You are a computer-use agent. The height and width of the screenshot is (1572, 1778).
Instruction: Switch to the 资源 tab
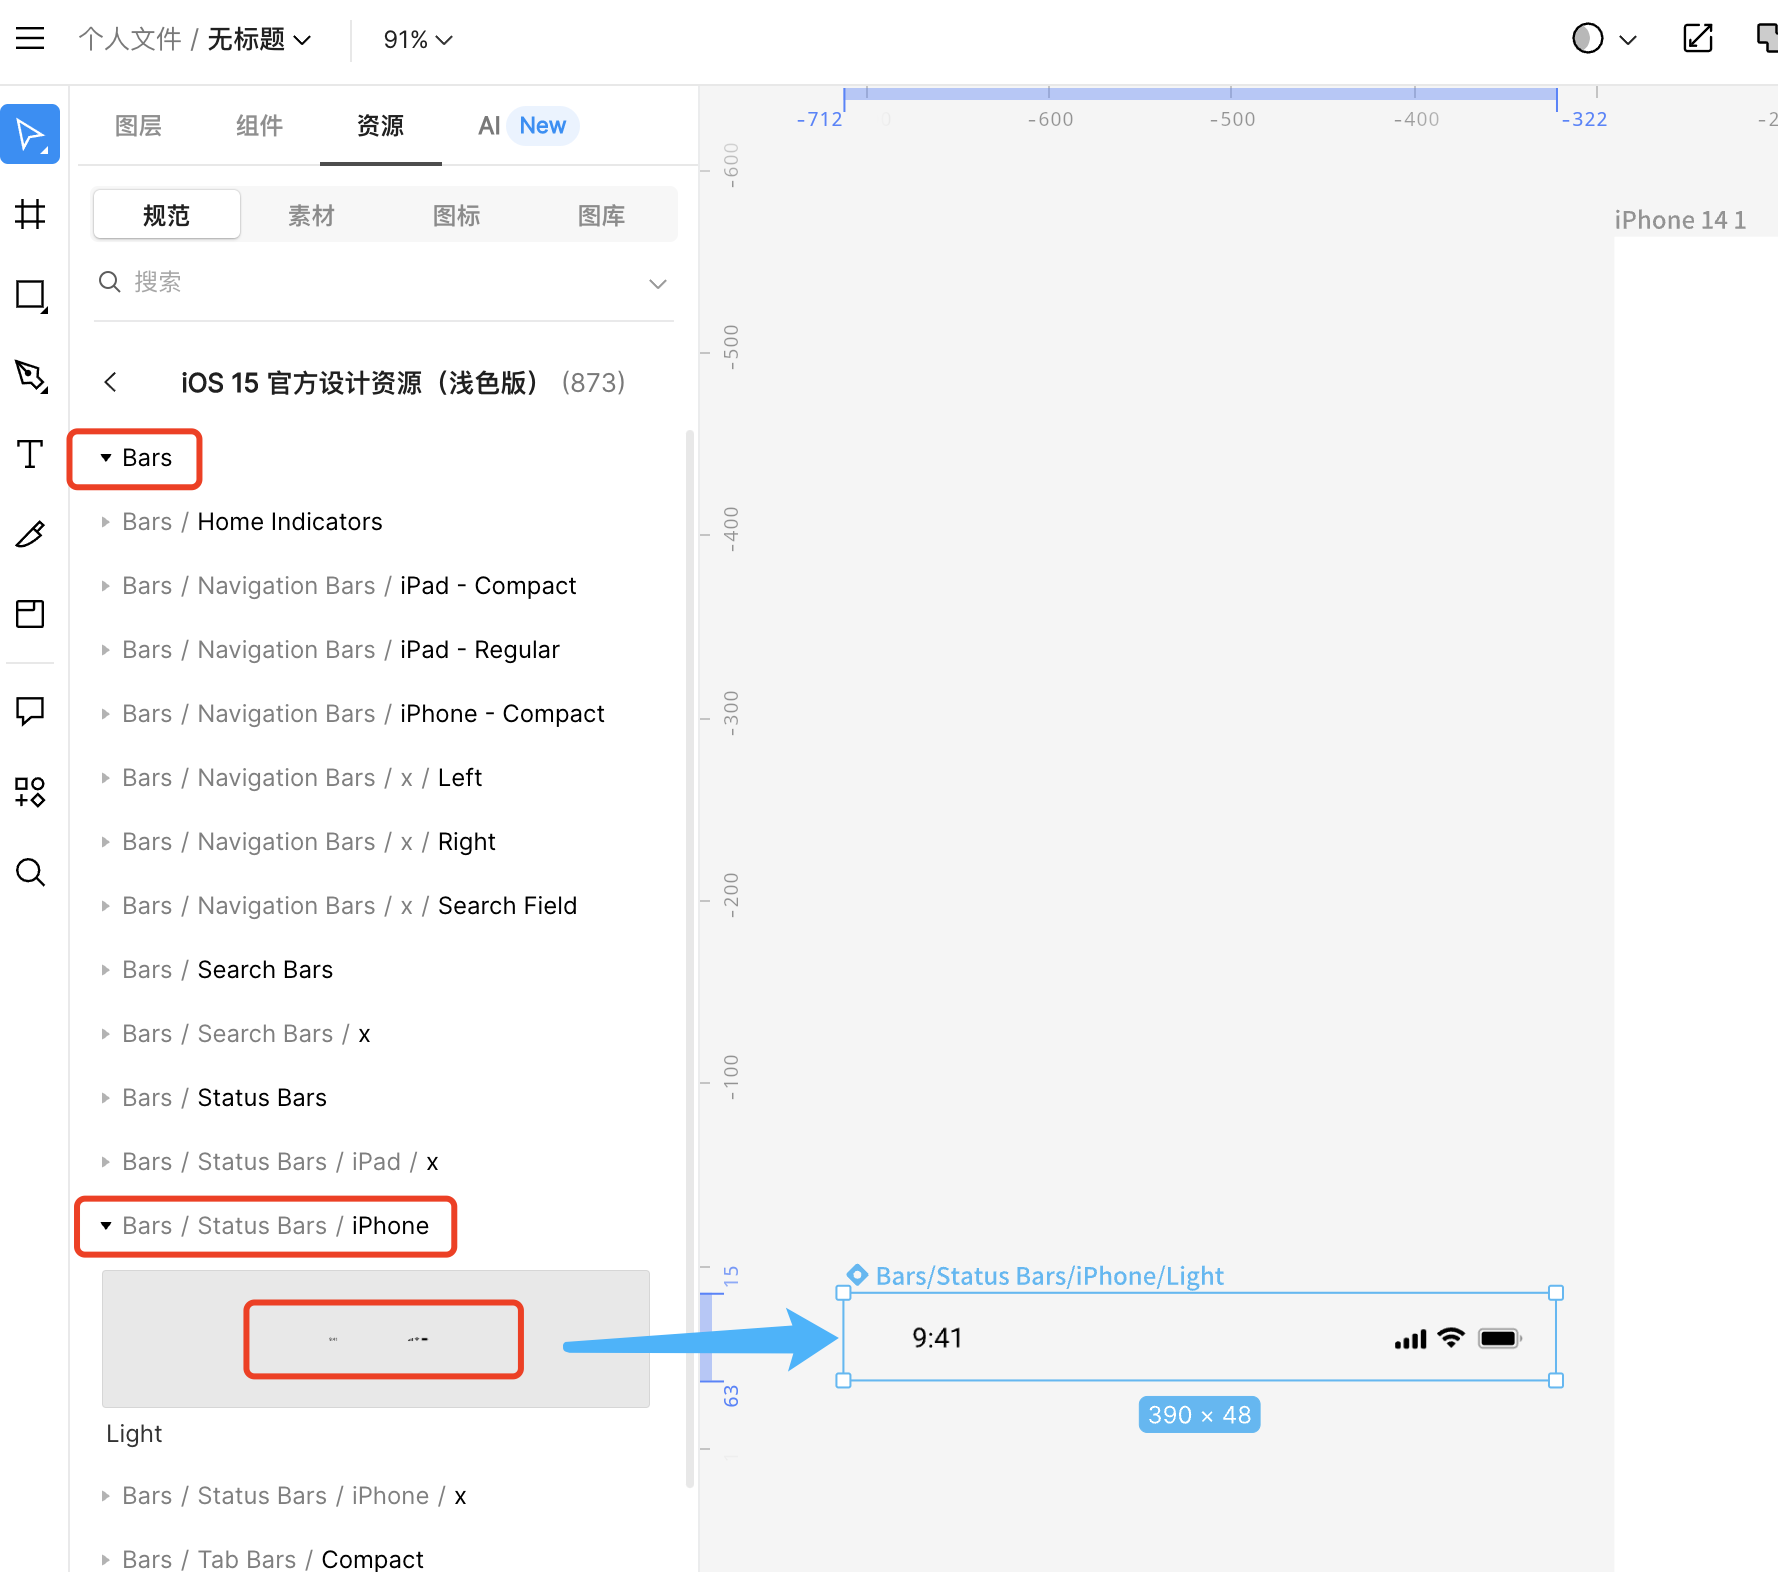(x=380, y=126)
